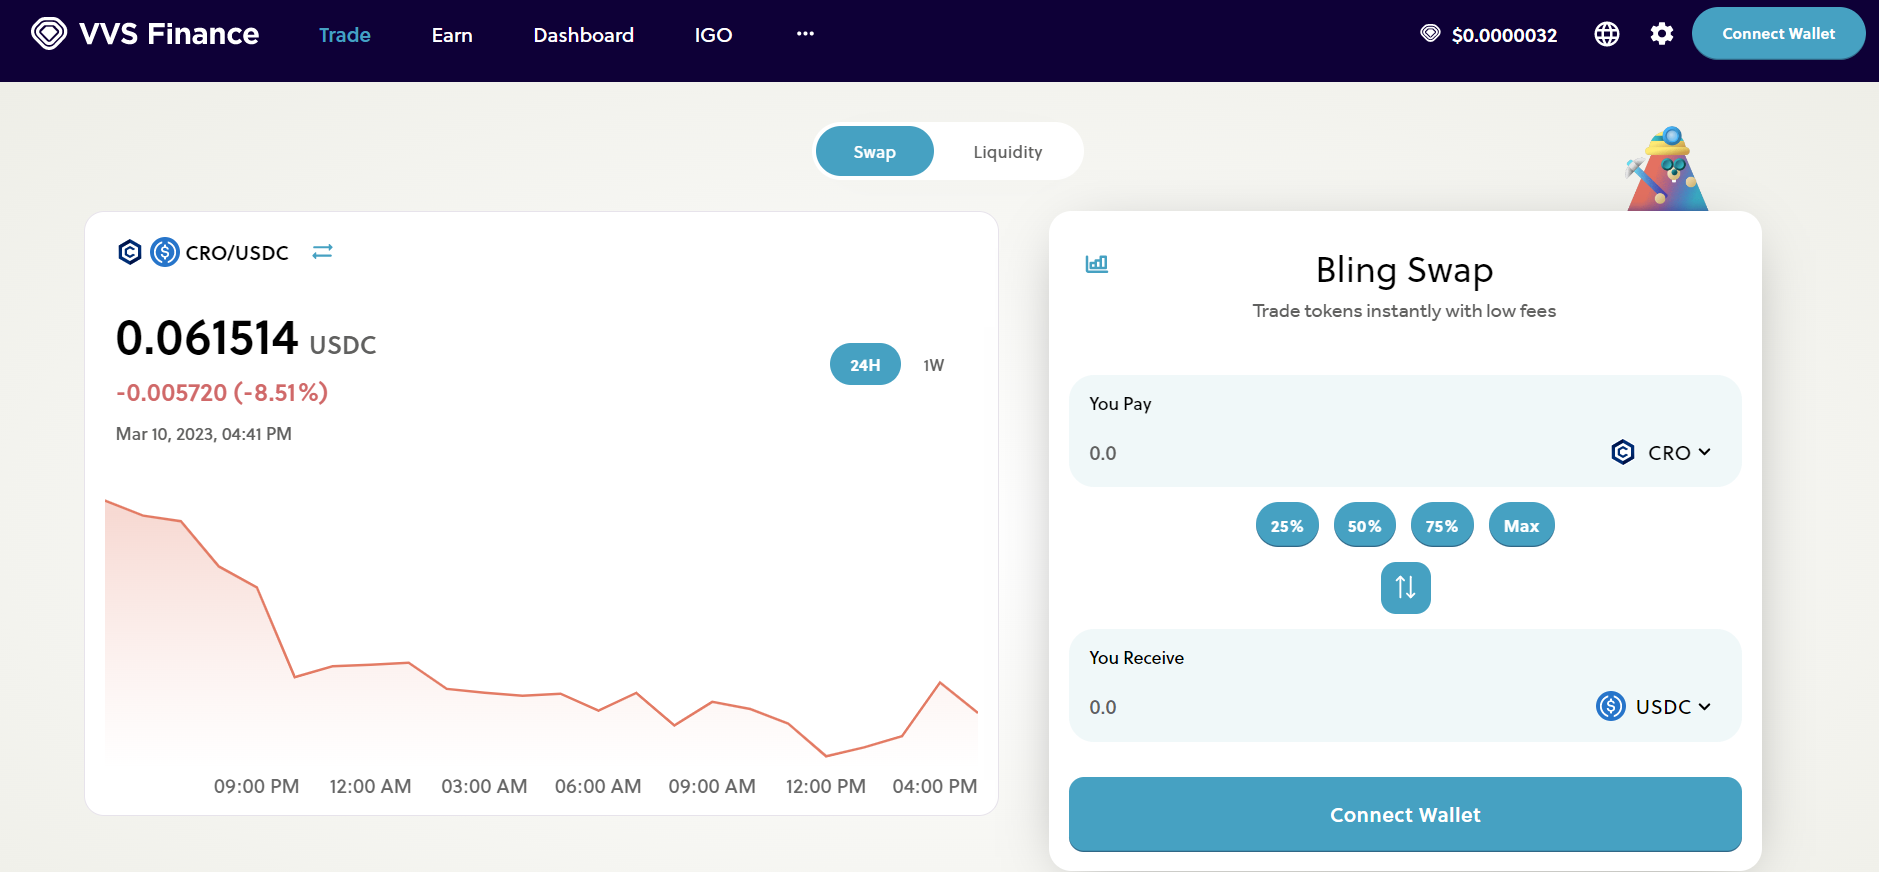Screen dimensions: 1879x872
Task: Select the 1W chart range
Action: (x=933, y=365)
